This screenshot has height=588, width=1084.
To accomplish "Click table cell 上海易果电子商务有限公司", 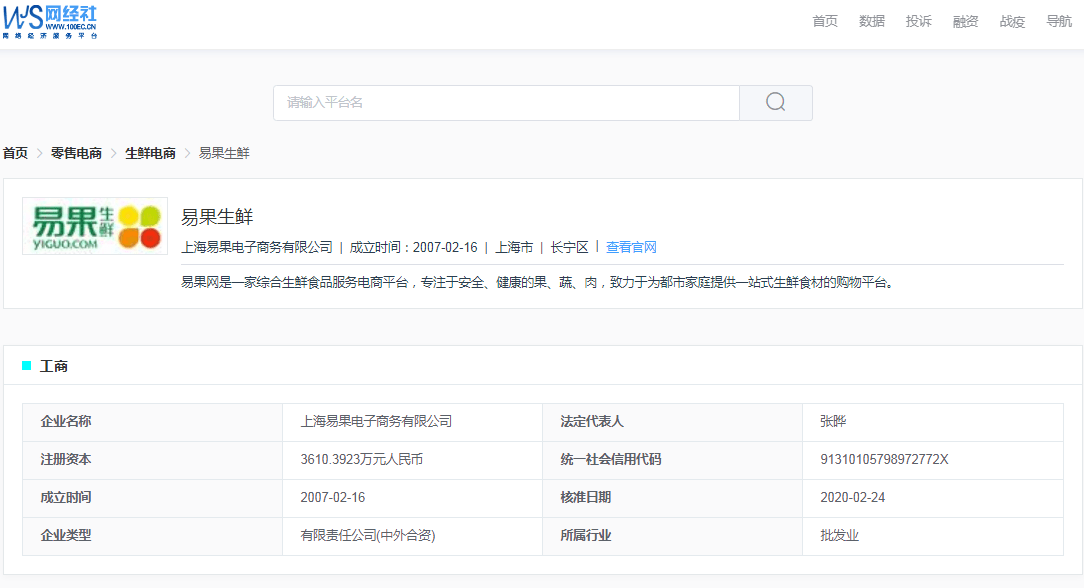I will pyautogui.click(x=412, y=421).
